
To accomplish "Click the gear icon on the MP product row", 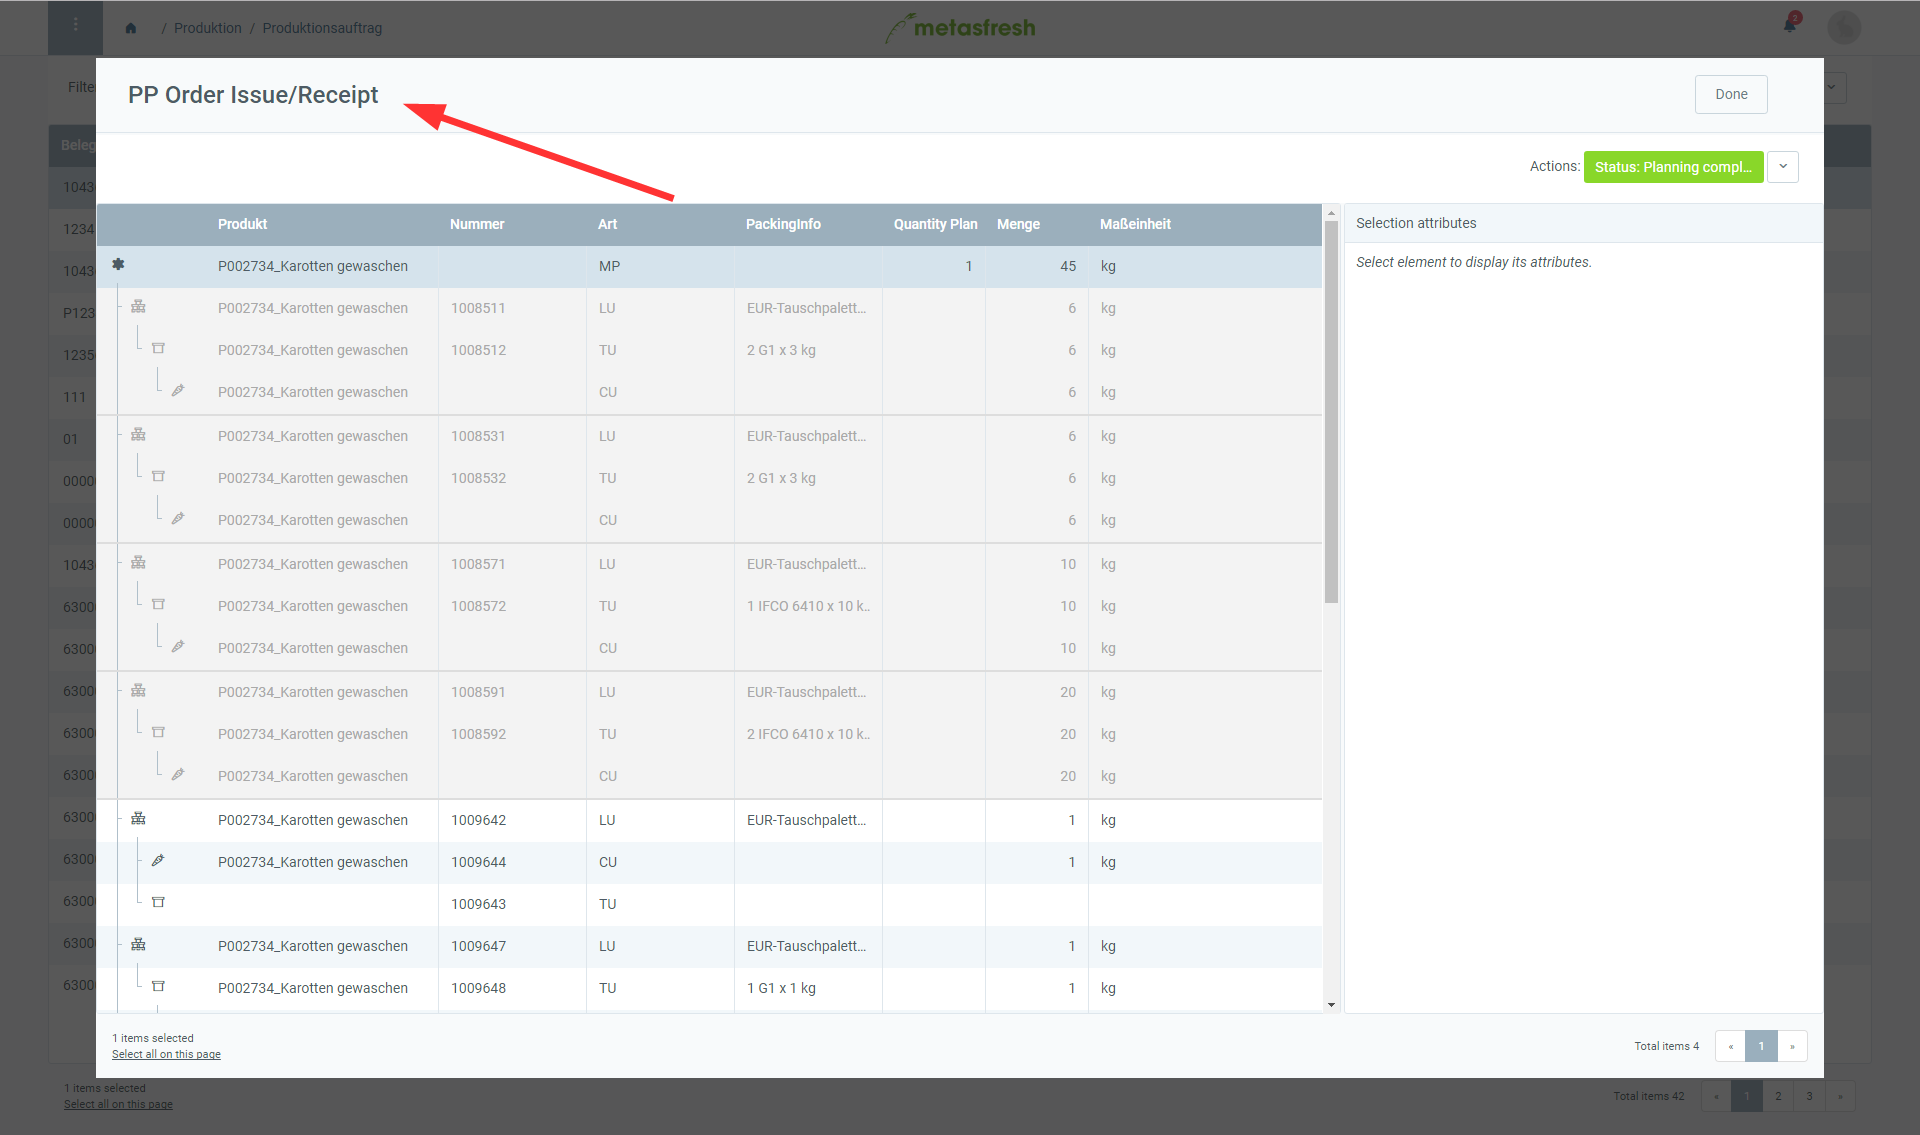I will click(x=118, y=265).
